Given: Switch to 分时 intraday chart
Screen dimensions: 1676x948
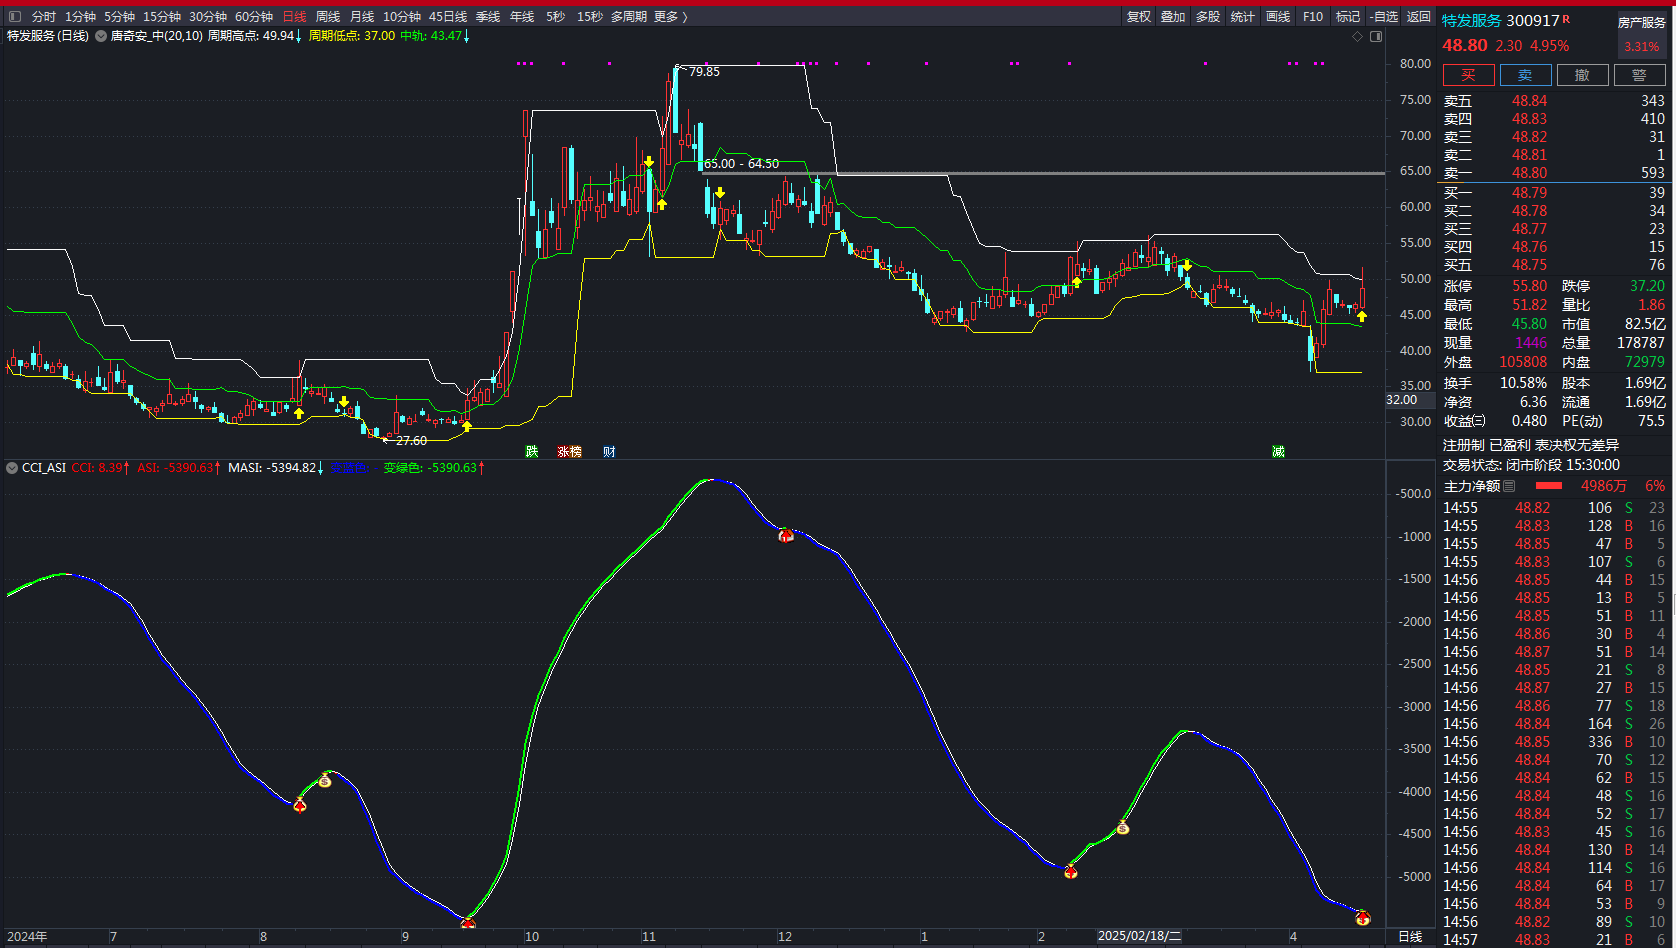Looking at the screenshot, I should click(x=44, y=16).
